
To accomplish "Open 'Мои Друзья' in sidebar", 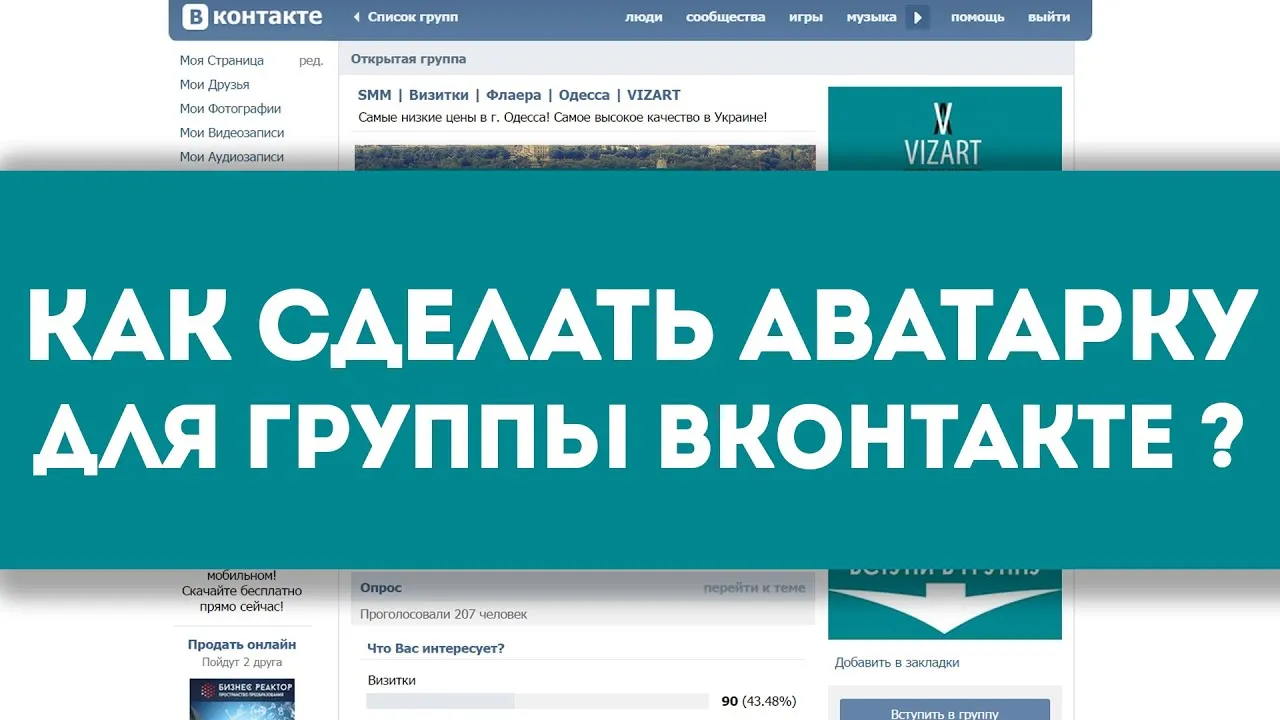I will click(x=215, y=85).
